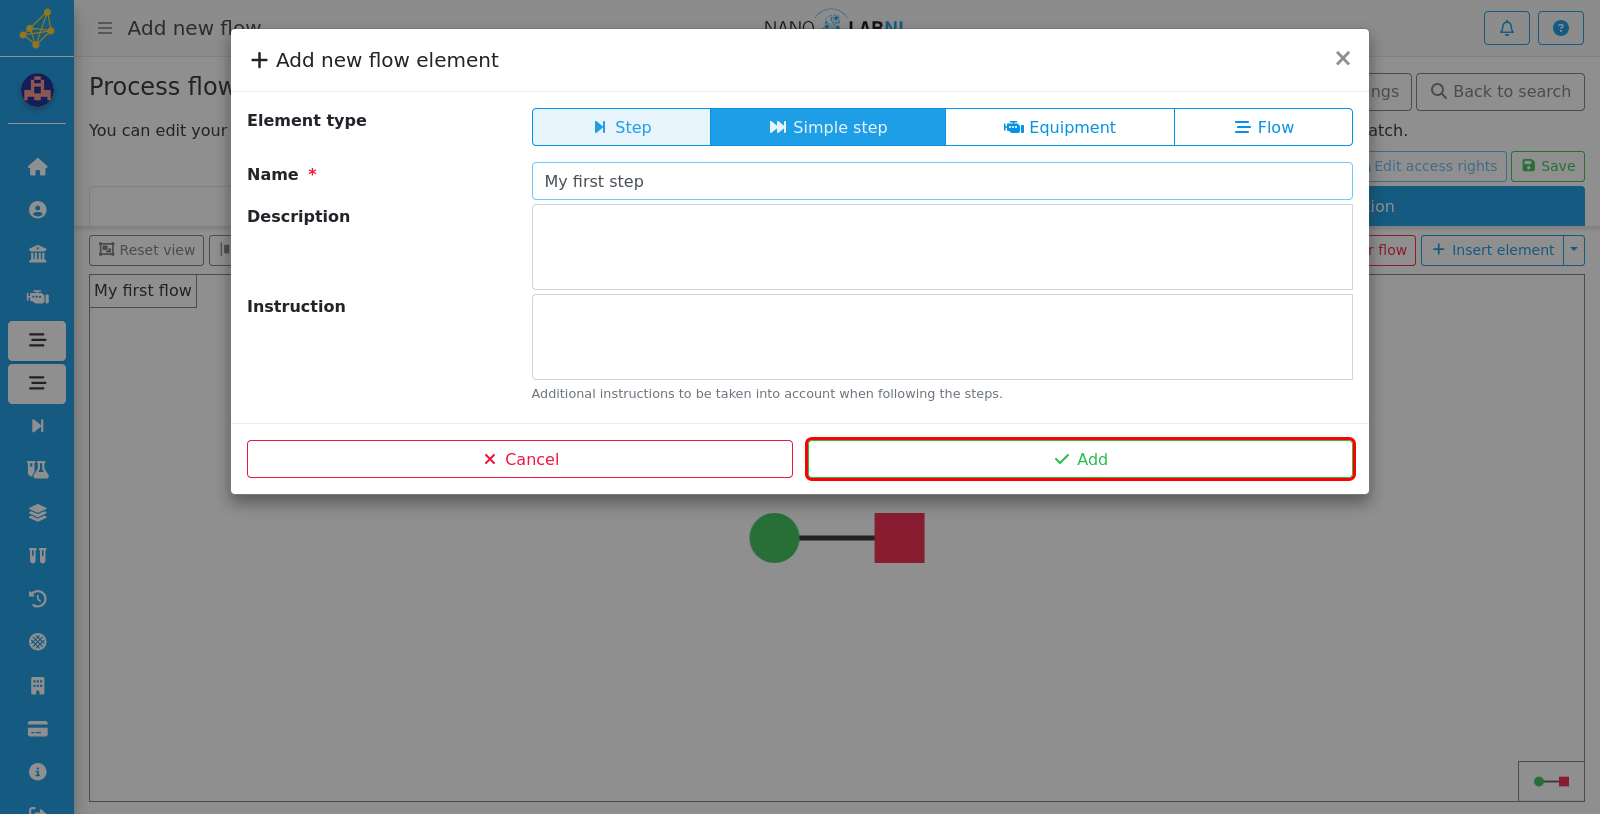Open second highlighted list icon in sidebar
The height and width of the screenshot is (814, 1600).
pyautogui.click(x=37, y=383)
